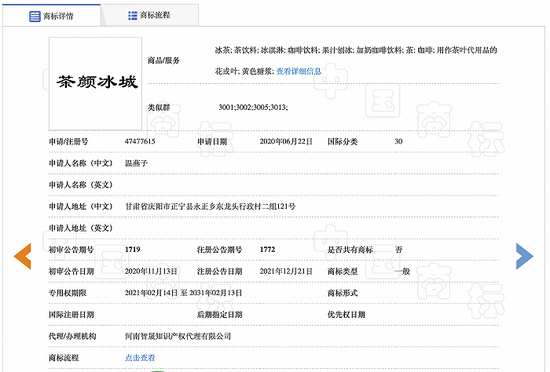This screenshot has width=550, height=372.
Task: Click the 国际分类 label
Action: [342, 141]
